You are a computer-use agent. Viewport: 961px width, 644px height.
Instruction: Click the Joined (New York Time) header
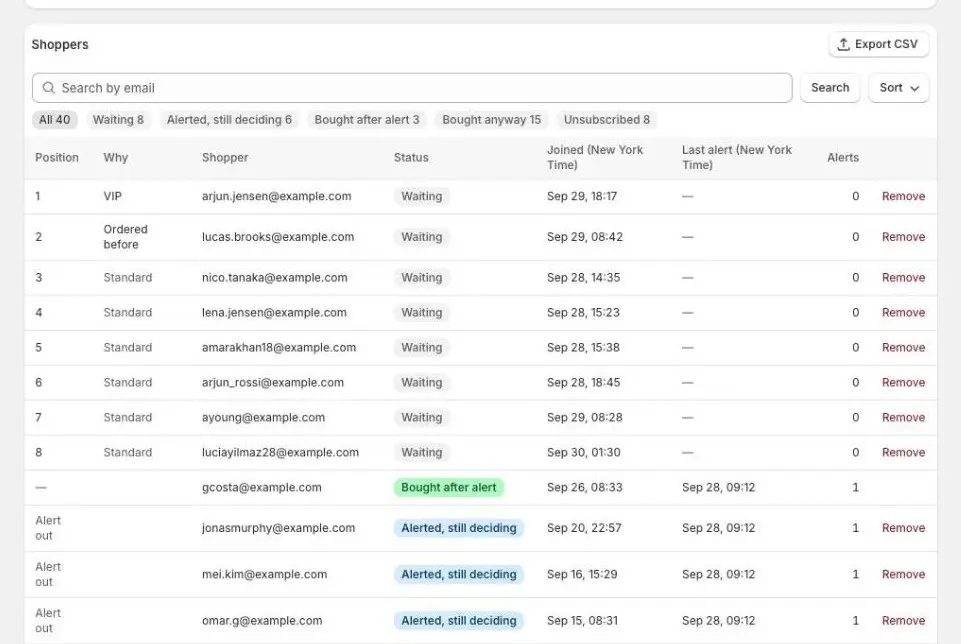point(595,157)
